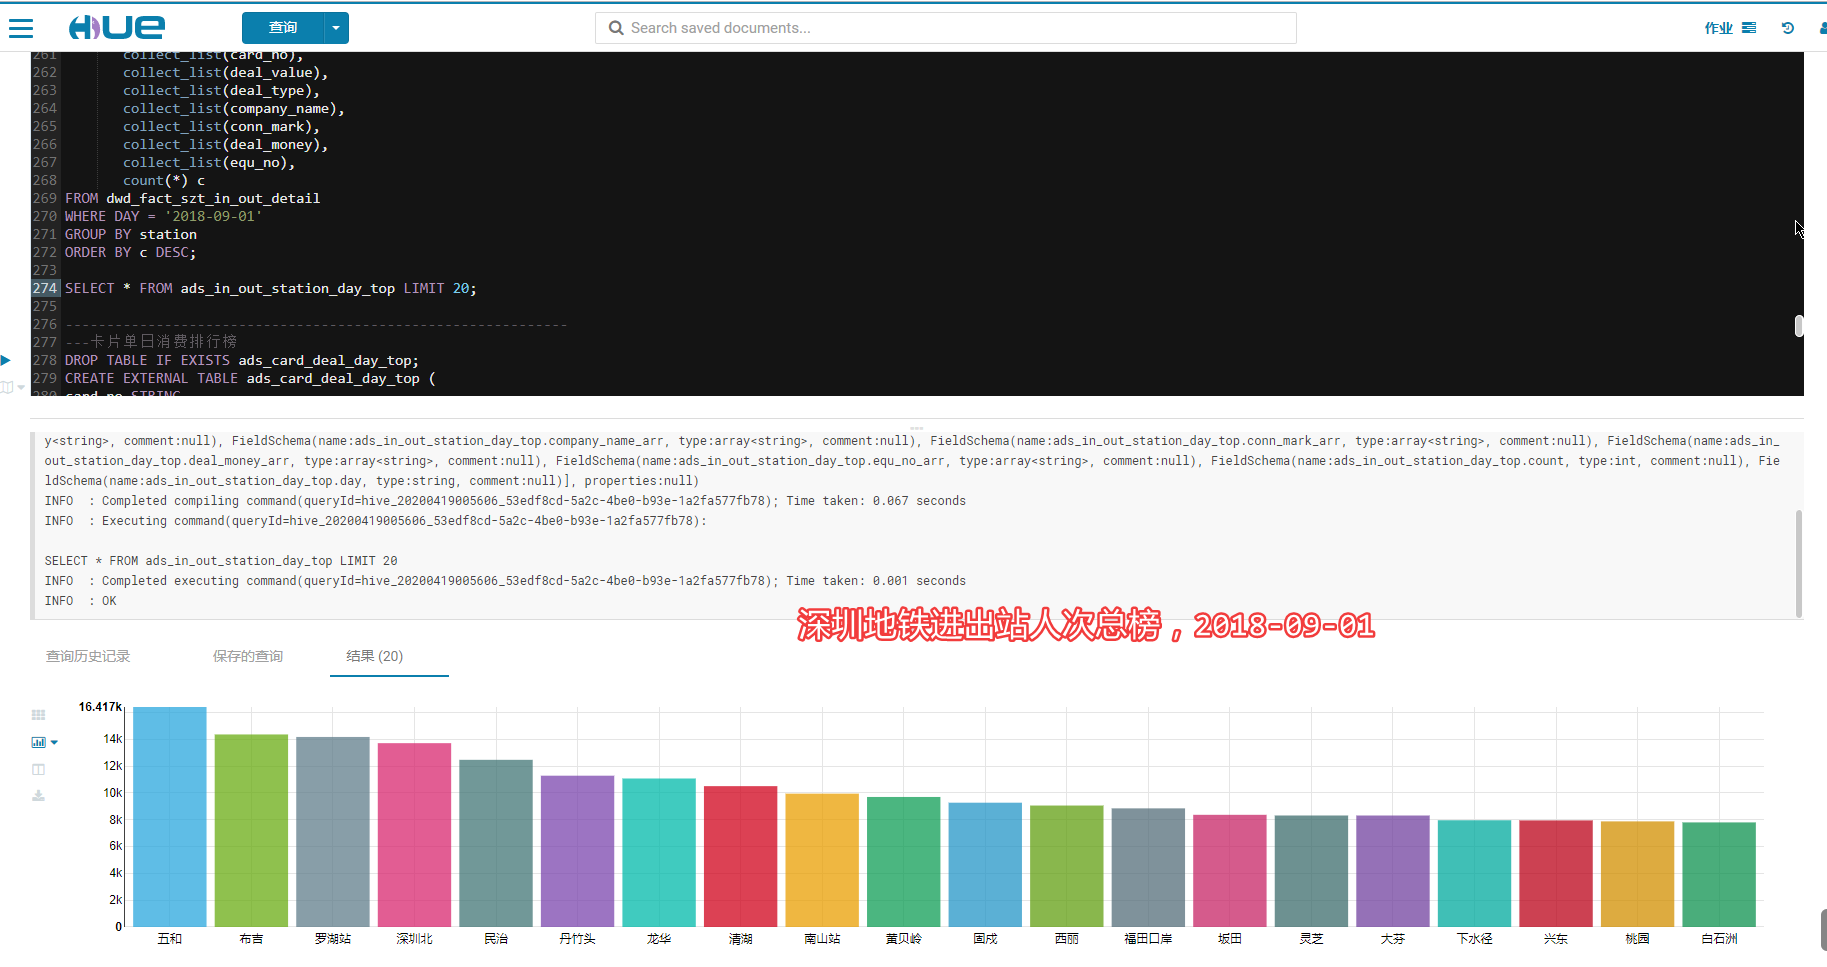Focus the Search saved documents field

[x=946, y=28]
